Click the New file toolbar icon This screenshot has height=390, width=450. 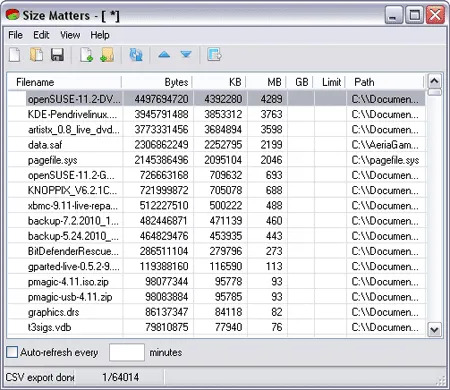[15, 55]
